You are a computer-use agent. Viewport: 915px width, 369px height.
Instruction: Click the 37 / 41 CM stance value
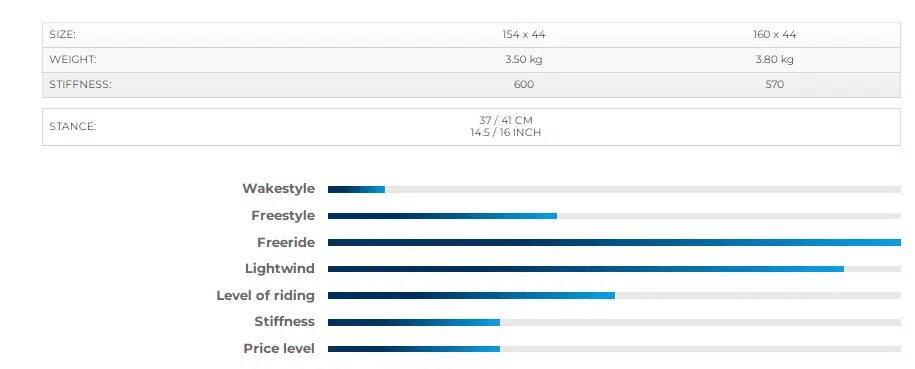(x=505, y=120)
